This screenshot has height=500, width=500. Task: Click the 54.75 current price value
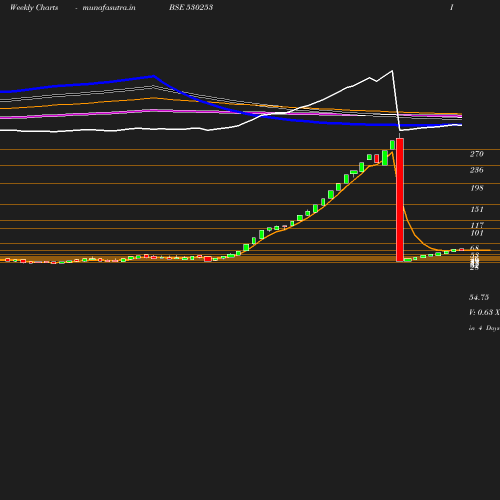479,297
